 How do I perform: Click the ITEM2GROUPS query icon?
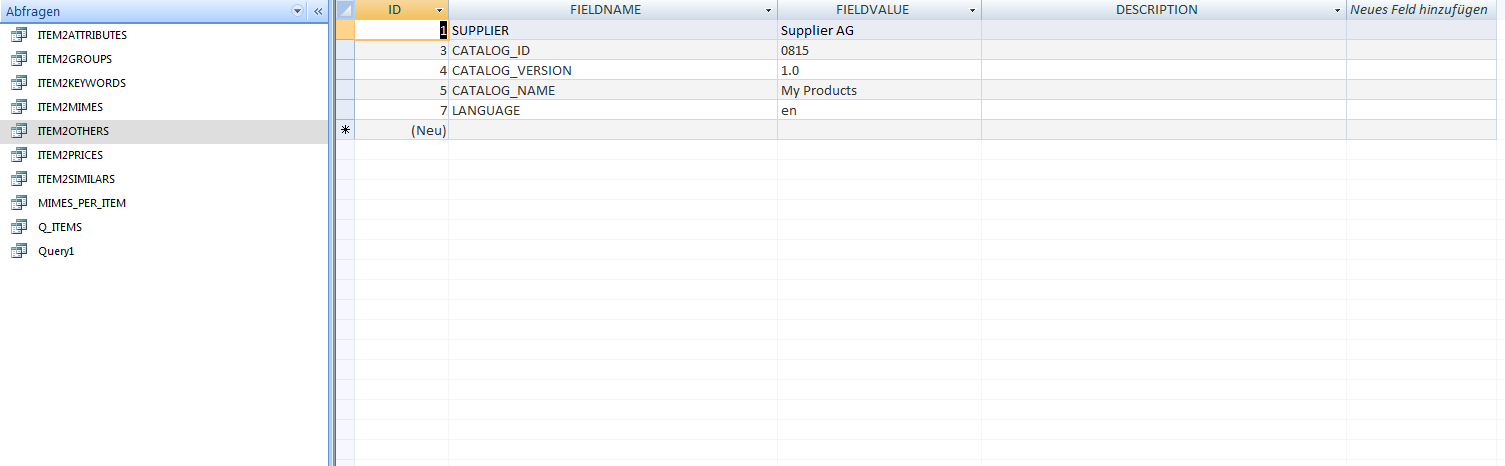pyautogui.click(x=18, y=59)
